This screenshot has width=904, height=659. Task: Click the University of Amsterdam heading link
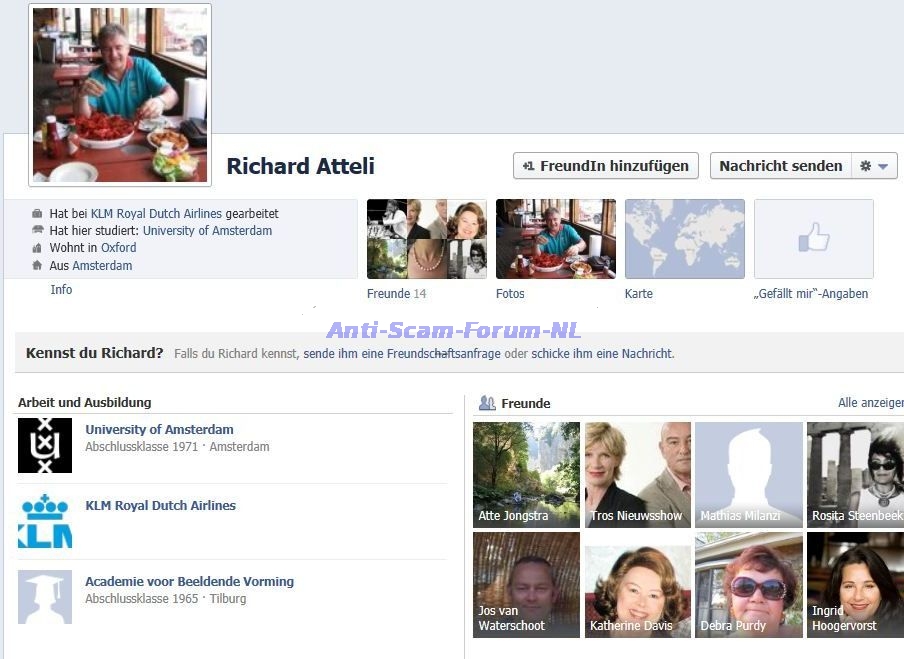point(159,430)
